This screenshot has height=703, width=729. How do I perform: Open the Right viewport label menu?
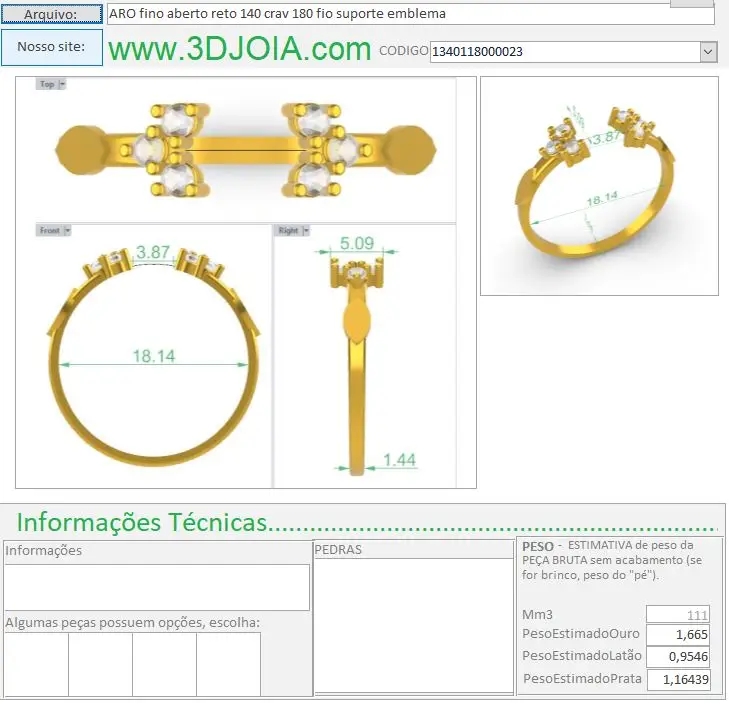click(292, 231)
